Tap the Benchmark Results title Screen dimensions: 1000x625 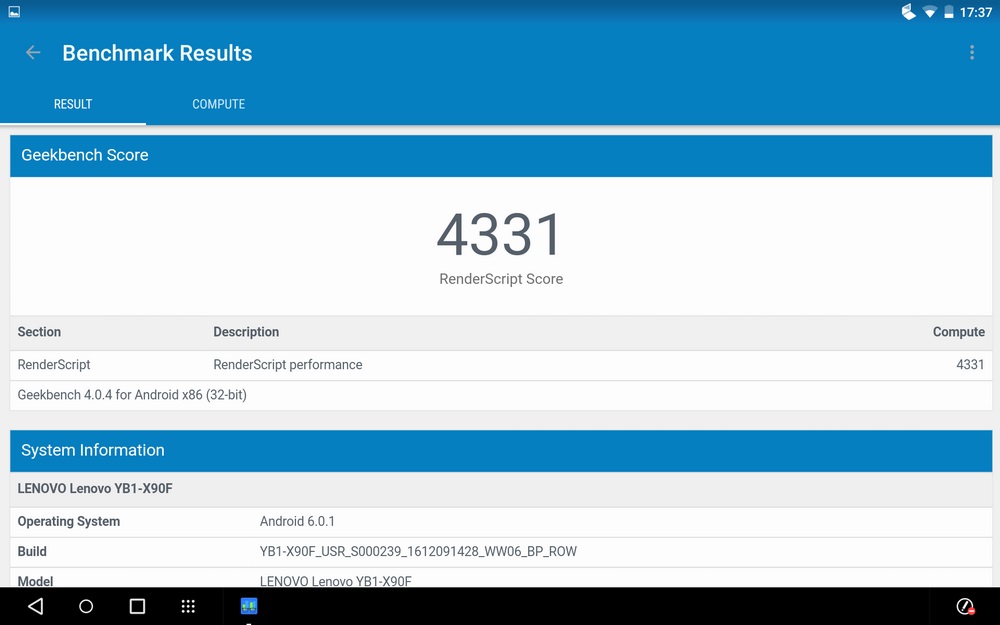[x=158, y=53]
